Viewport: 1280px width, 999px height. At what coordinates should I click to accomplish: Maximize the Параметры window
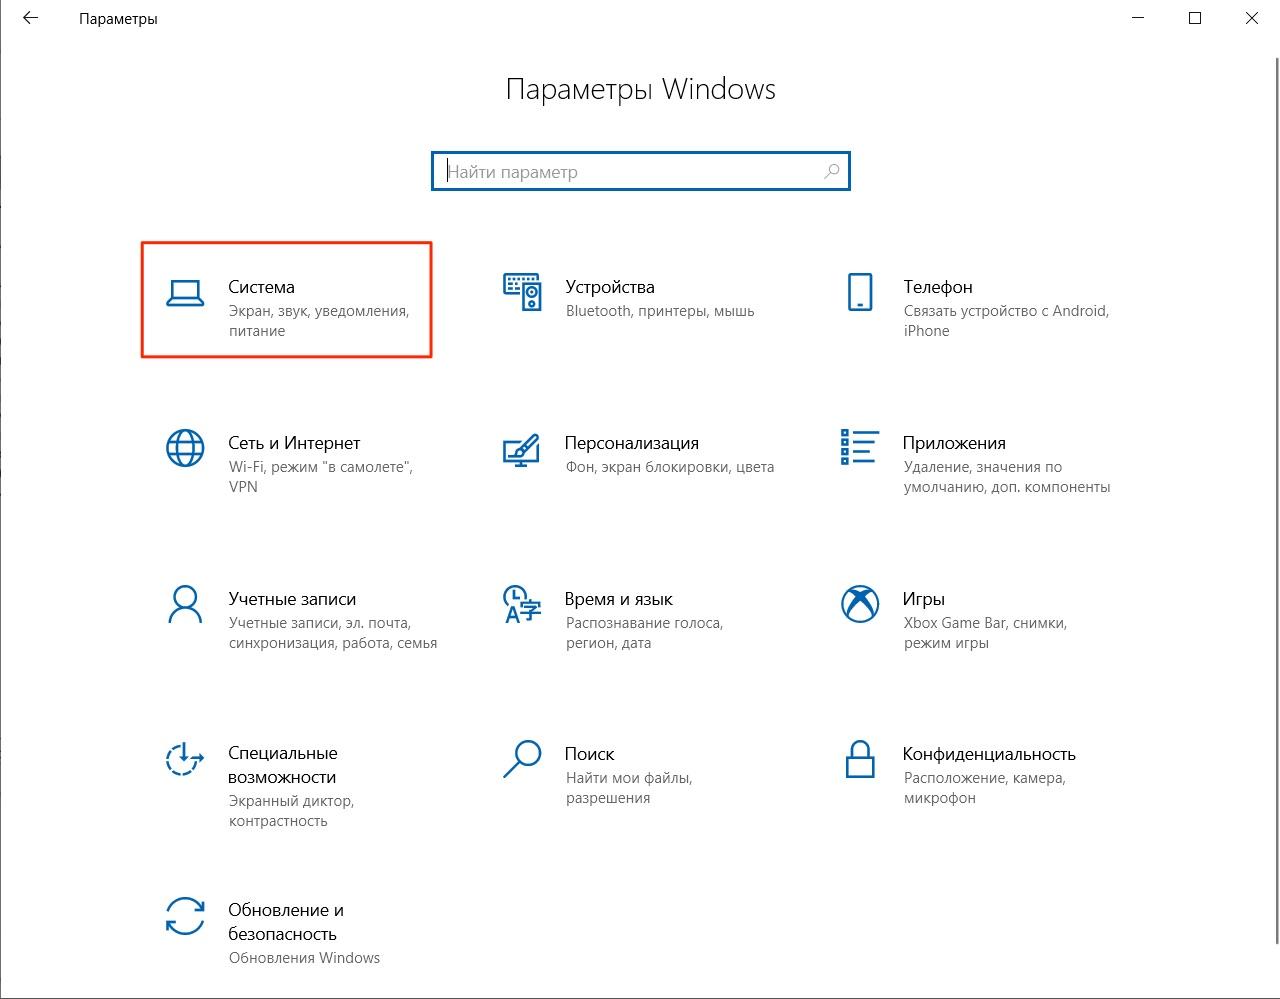point(1195,18)
